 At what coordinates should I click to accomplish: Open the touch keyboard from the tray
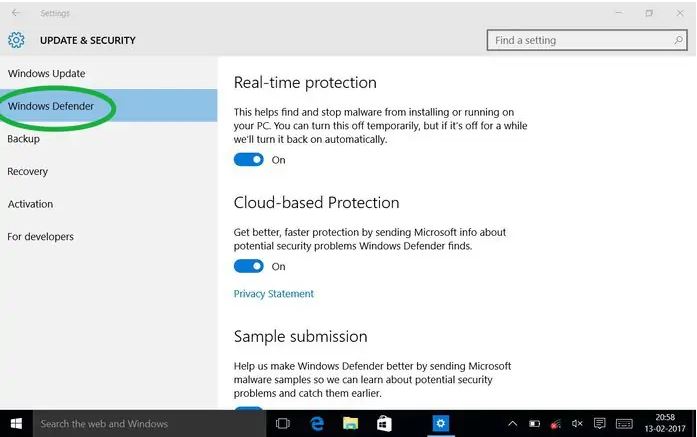tap(624, 424)
